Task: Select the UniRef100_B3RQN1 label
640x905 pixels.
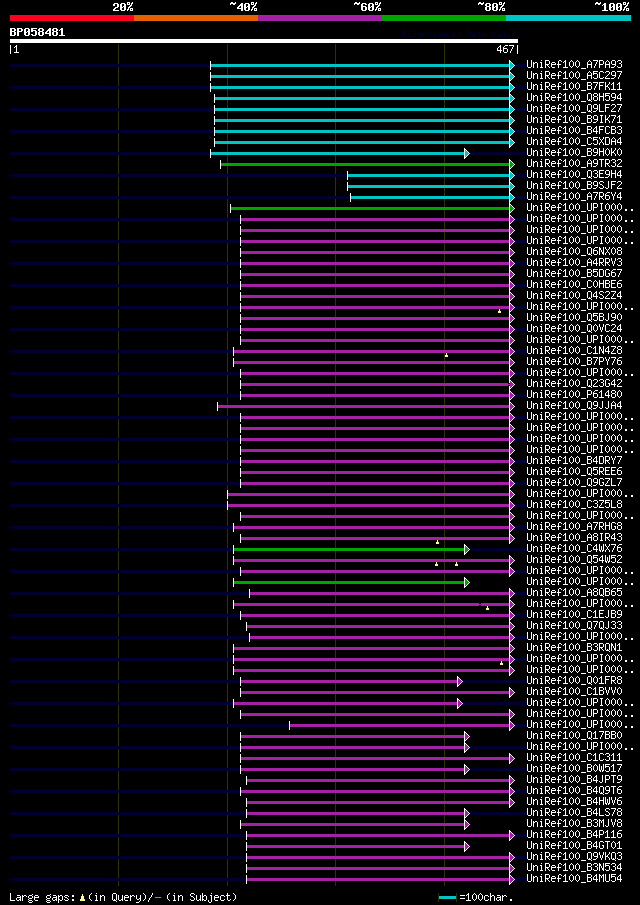Action: click(574, 647)
